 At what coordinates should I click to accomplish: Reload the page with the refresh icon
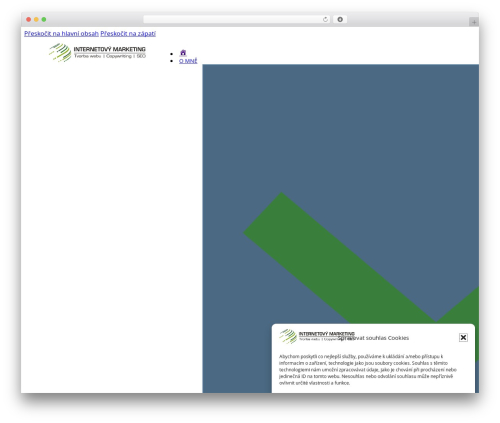pyautogui.click(x=325, y=19)
